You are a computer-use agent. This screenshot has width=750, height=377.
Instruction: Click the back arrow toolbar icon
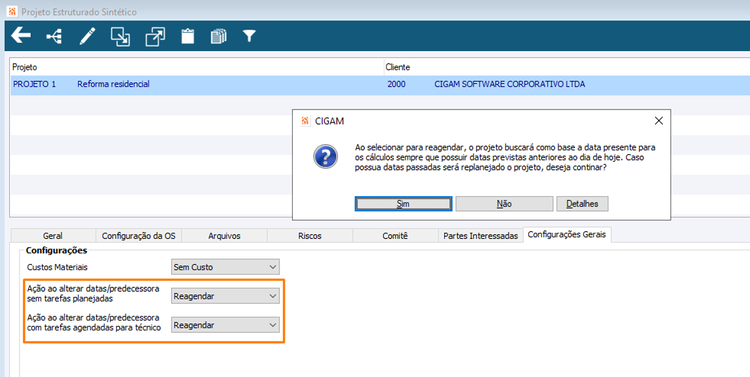21,35
